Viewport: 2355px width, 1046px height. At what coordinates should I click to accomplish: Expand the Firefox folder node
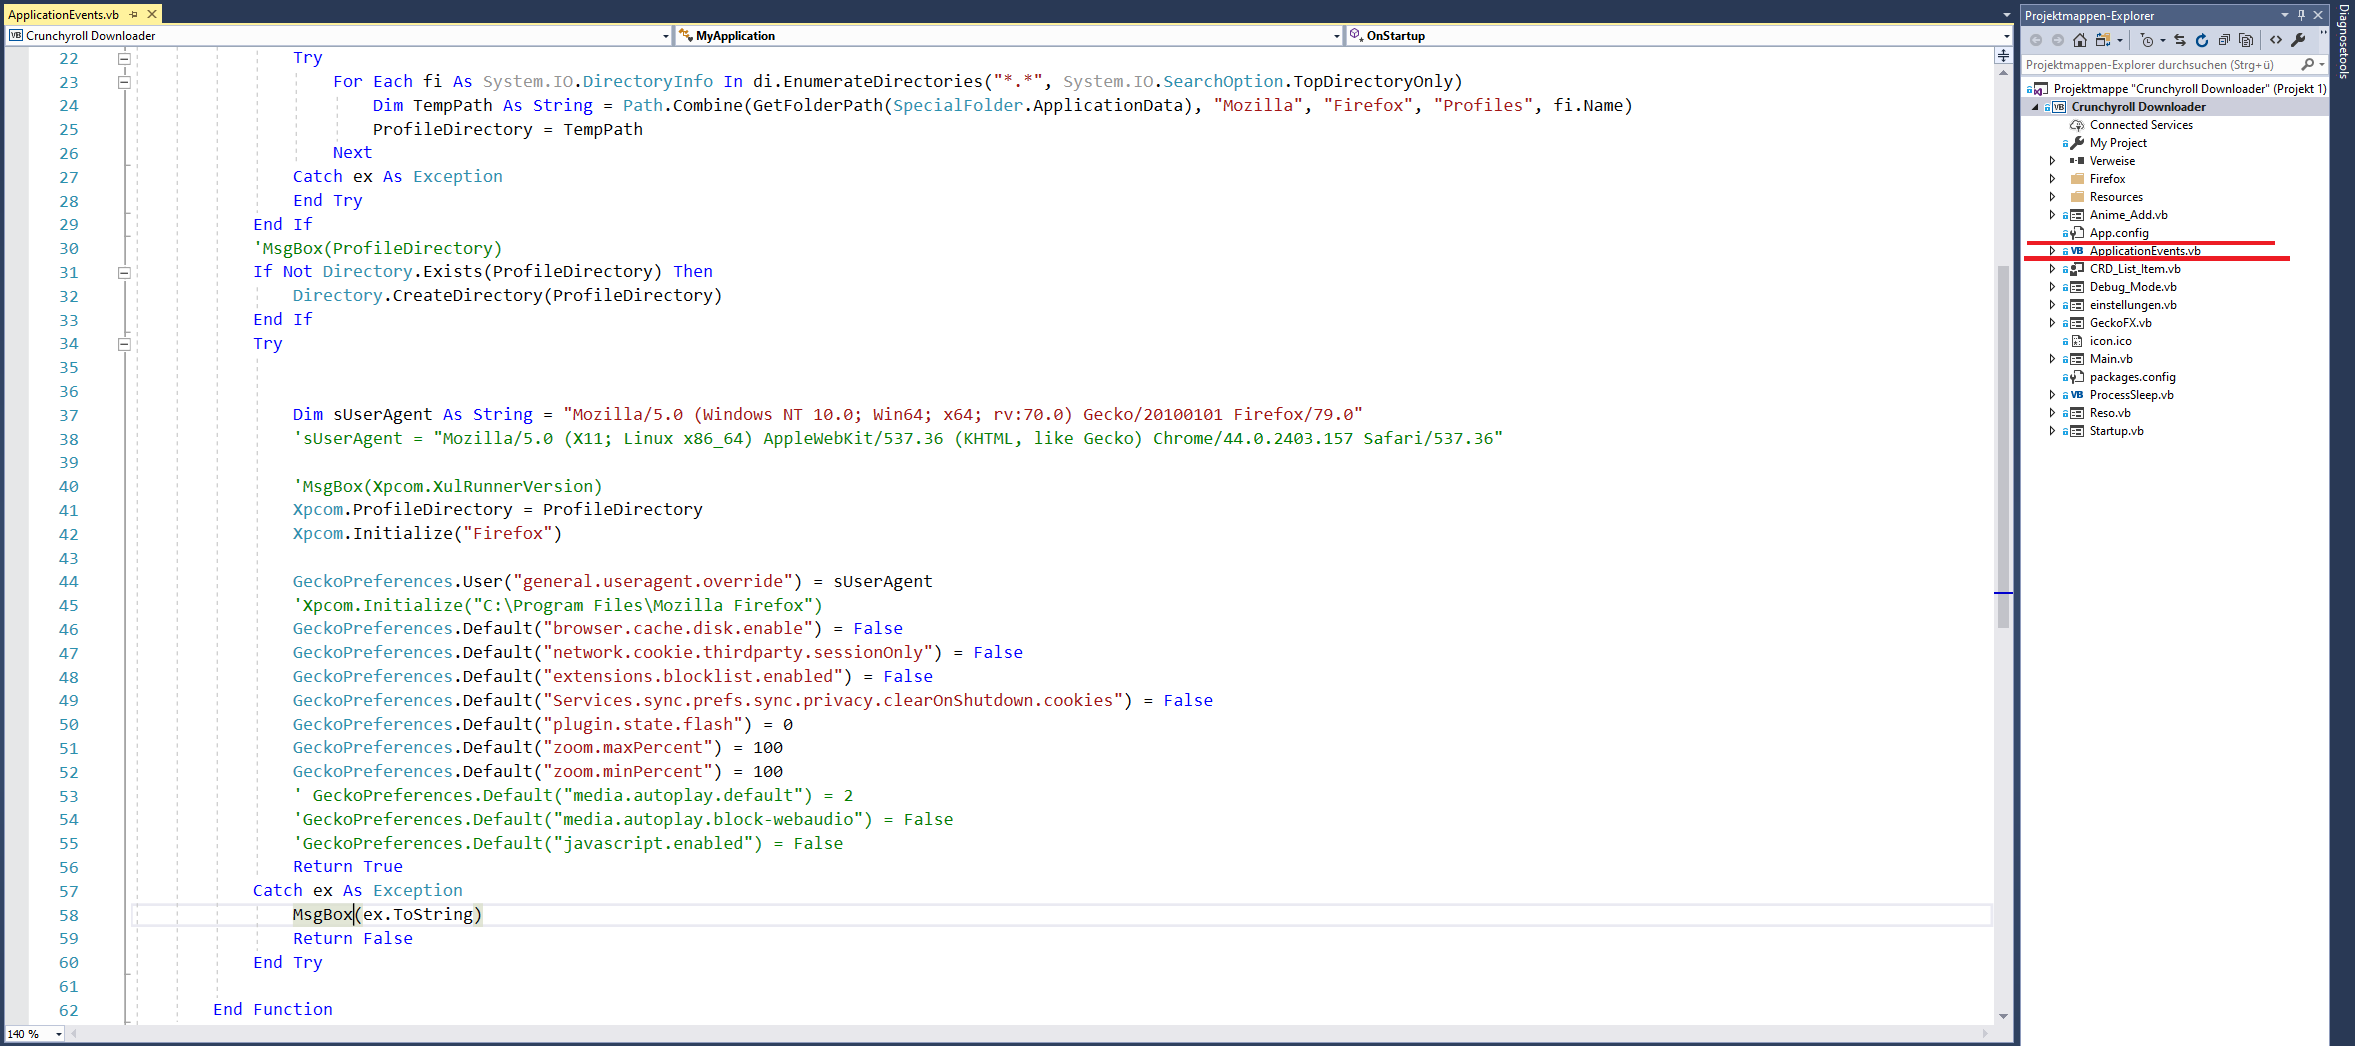click(x=2053, y=179)
